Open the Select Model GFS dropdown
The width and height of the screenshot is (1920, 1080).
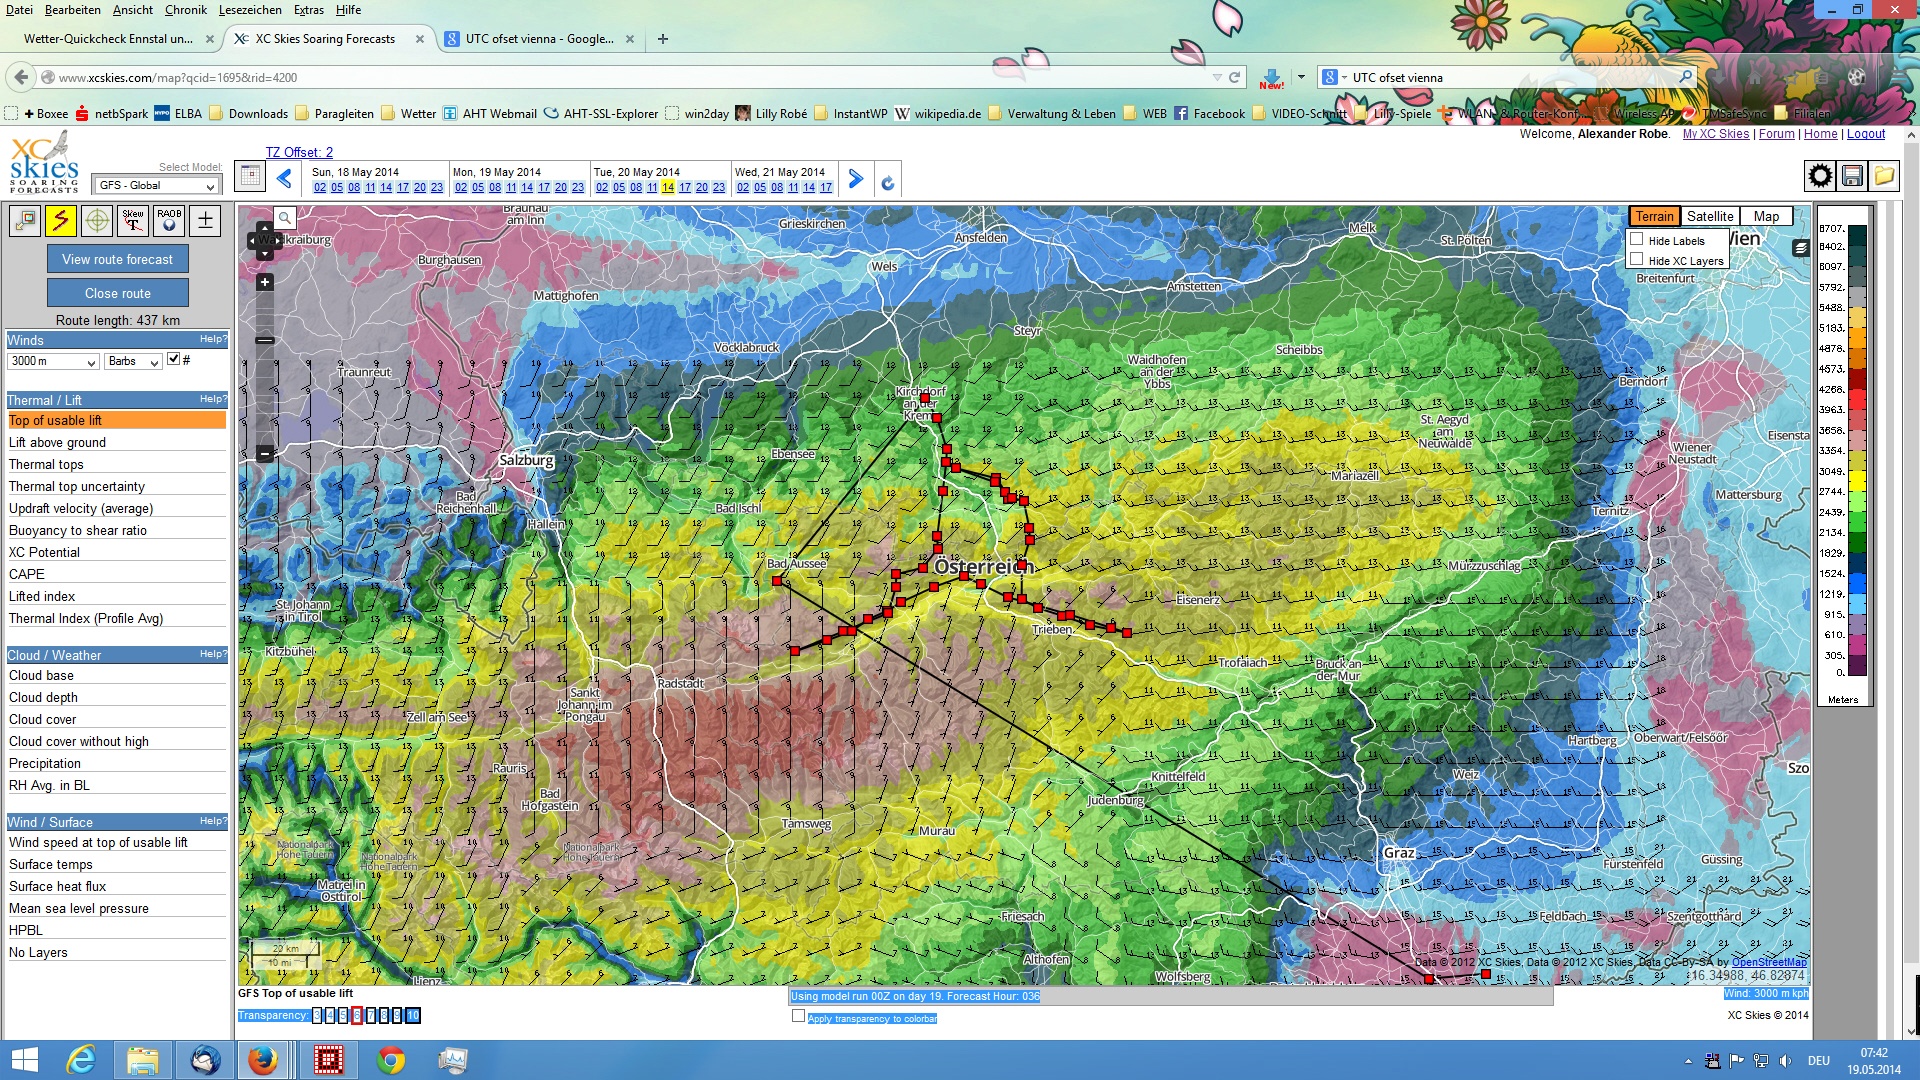pos(157,186)
